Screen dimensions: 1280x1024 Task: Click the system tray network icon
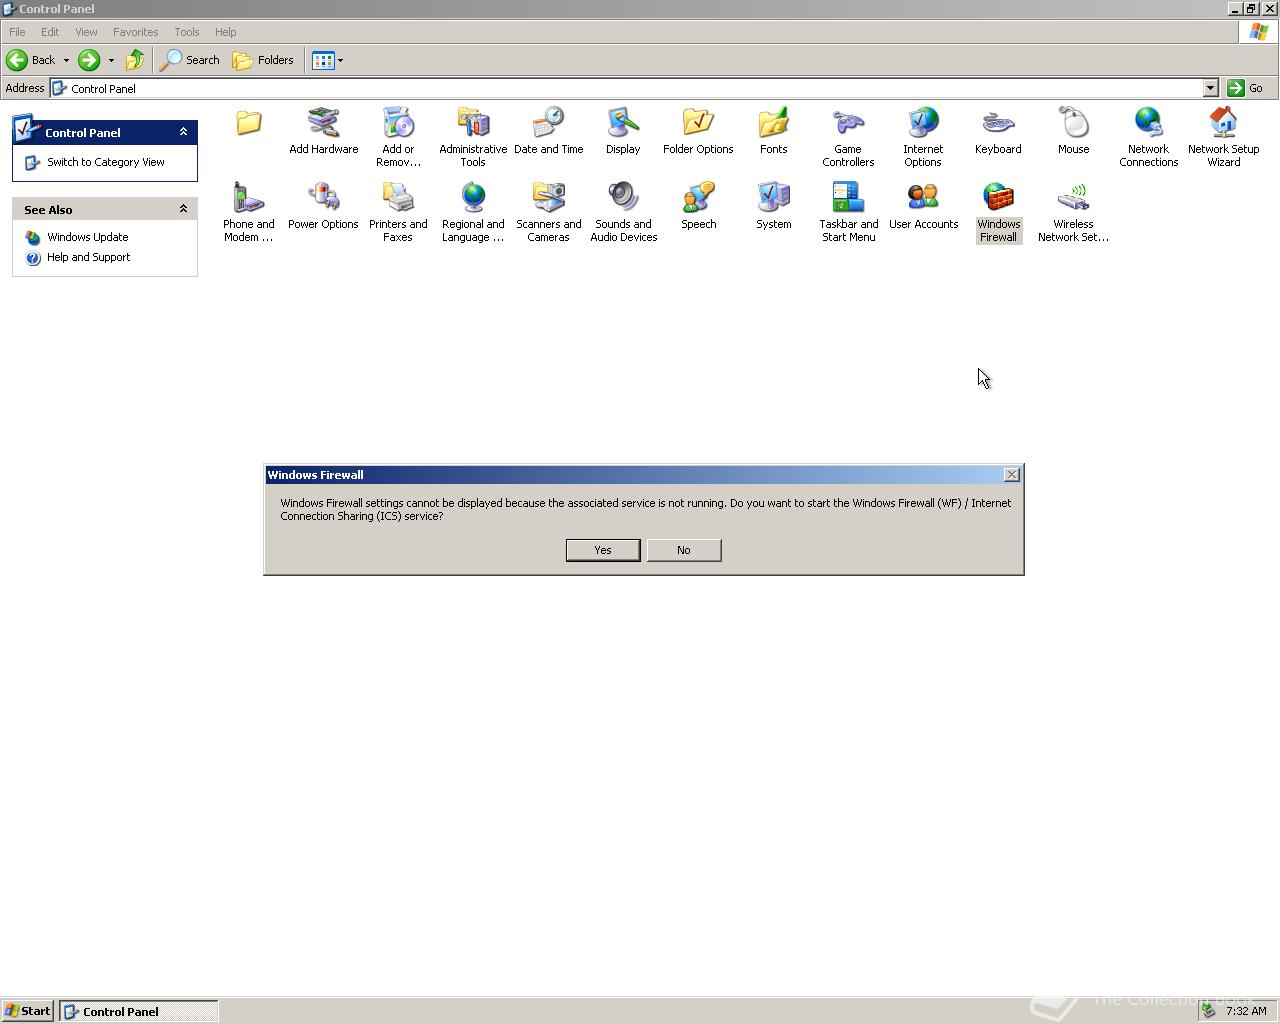pyautogui.click(x=1209, y=1011)
